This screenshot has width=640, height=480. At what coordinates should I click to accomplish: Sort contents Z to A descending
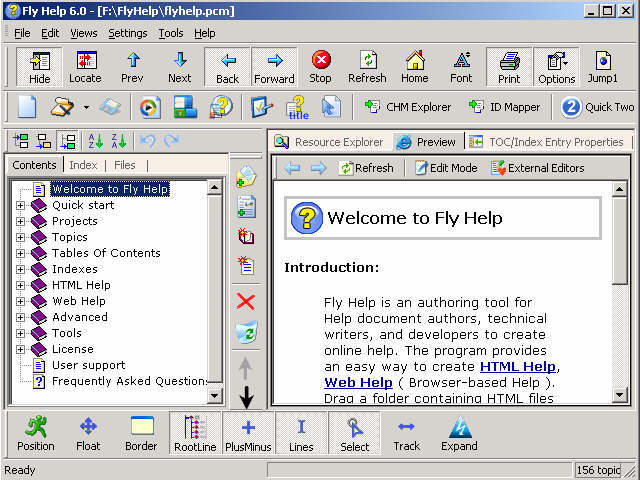pyautogui.click(x=119, y=141)
